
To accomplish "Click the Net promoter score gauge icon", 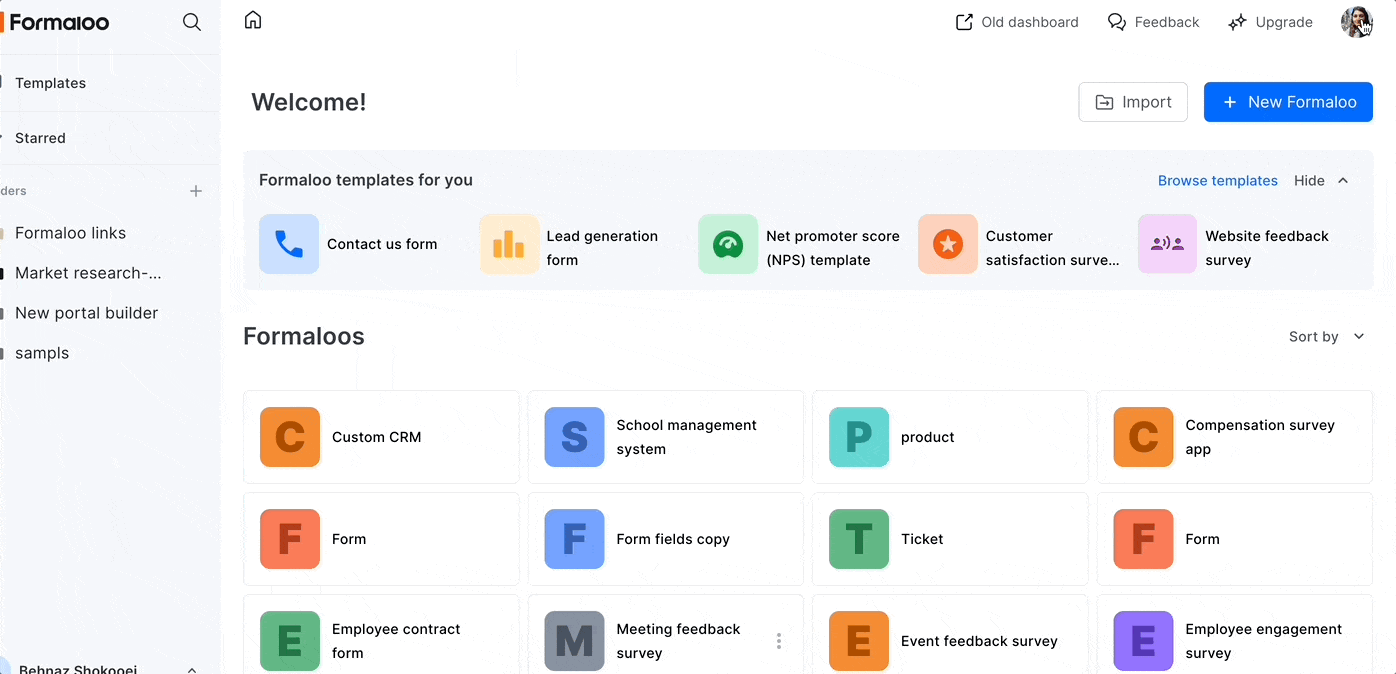I will click(x=728, y=244).
